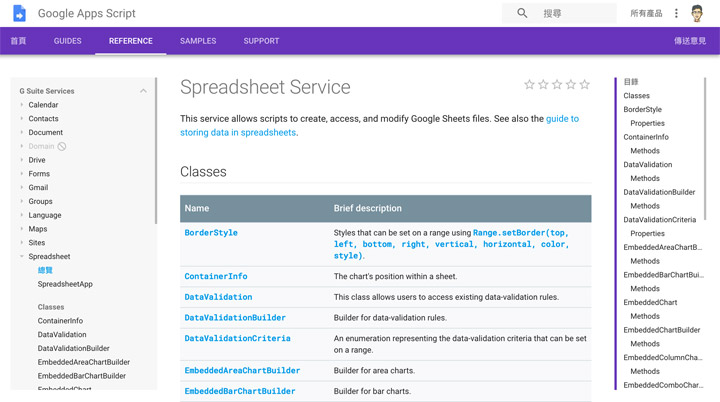720x402 pixels.
Task: Open the SAMPLES tab
Action: pos(198,41)
